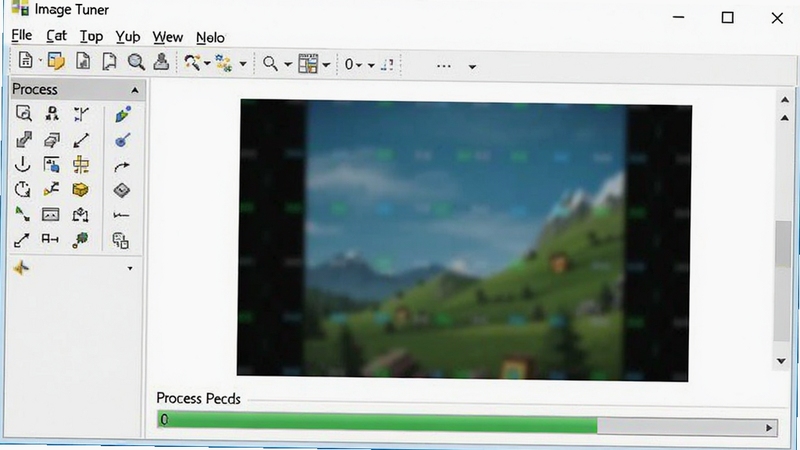This screenshot has width=800, height=450.
Task: Select the magnifier-over-page Process tool
Action: pos(23,113)
